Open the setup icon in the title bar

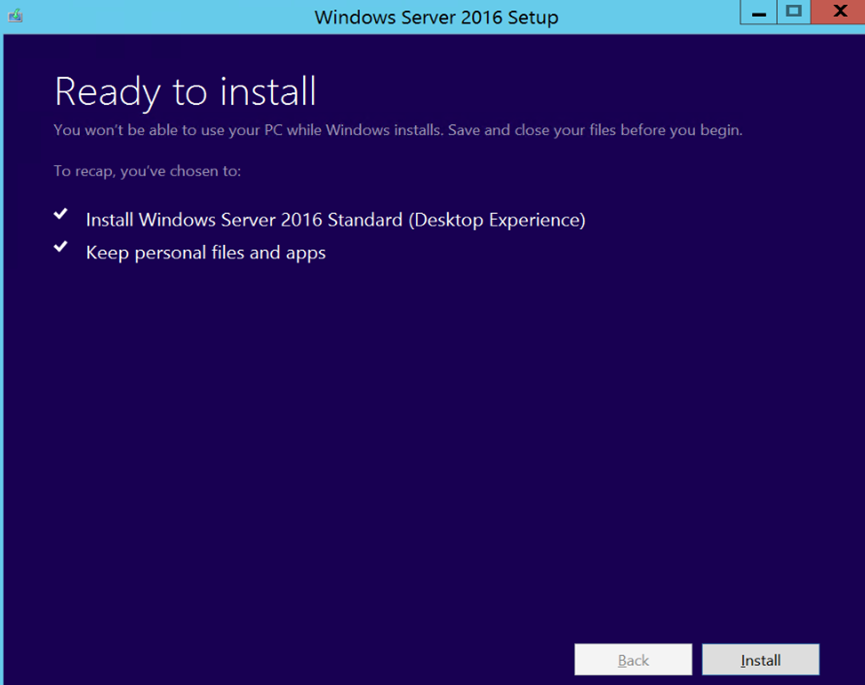[x=15, y=16]
